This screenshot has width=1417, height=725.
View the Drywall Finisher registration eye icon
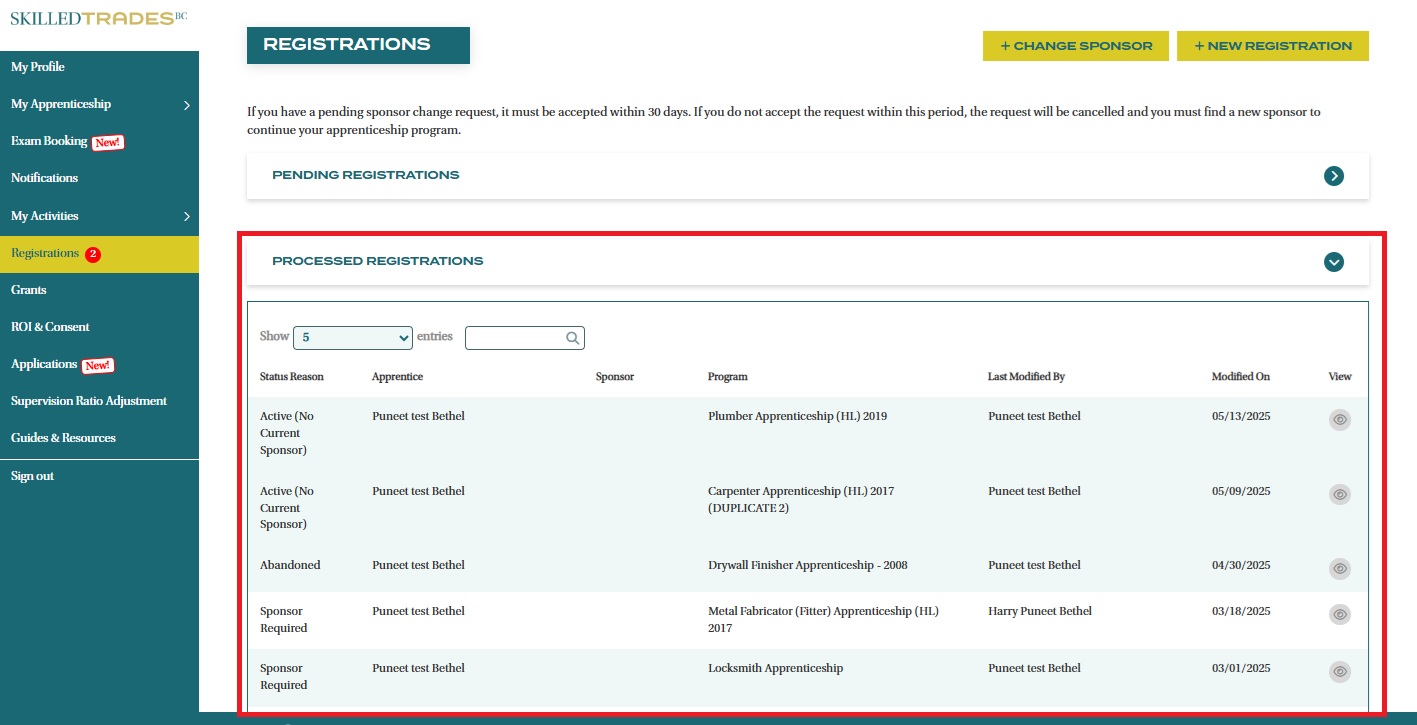coord(1339,568)
